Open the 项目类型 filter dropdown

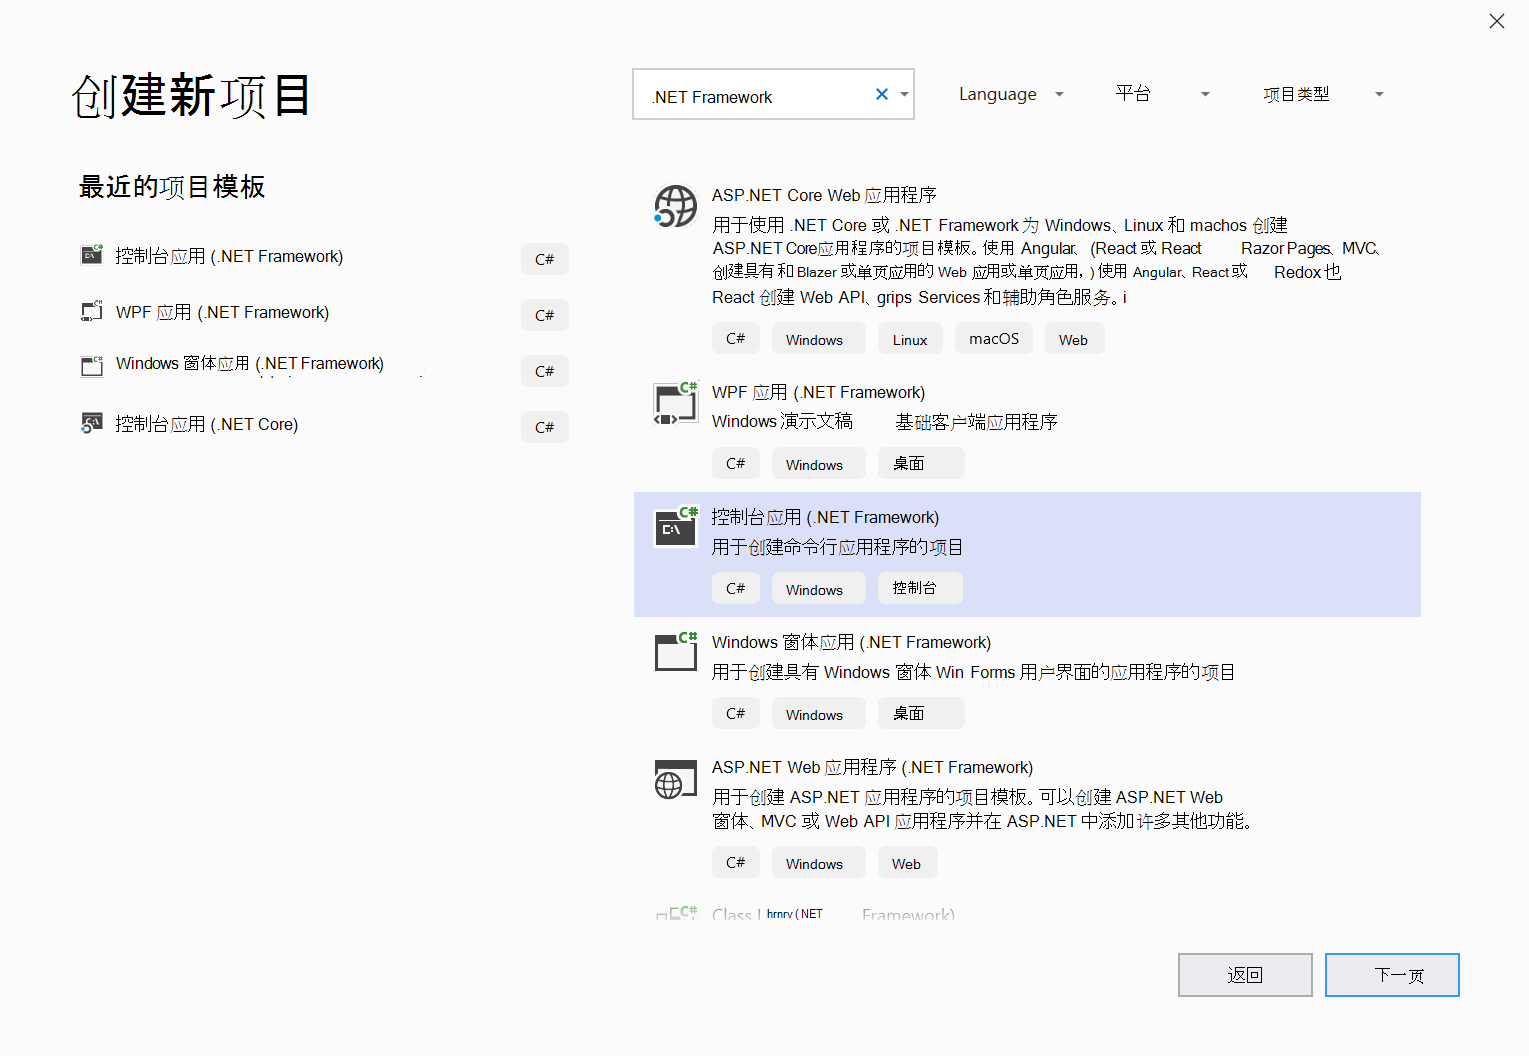click(1323, 94)
